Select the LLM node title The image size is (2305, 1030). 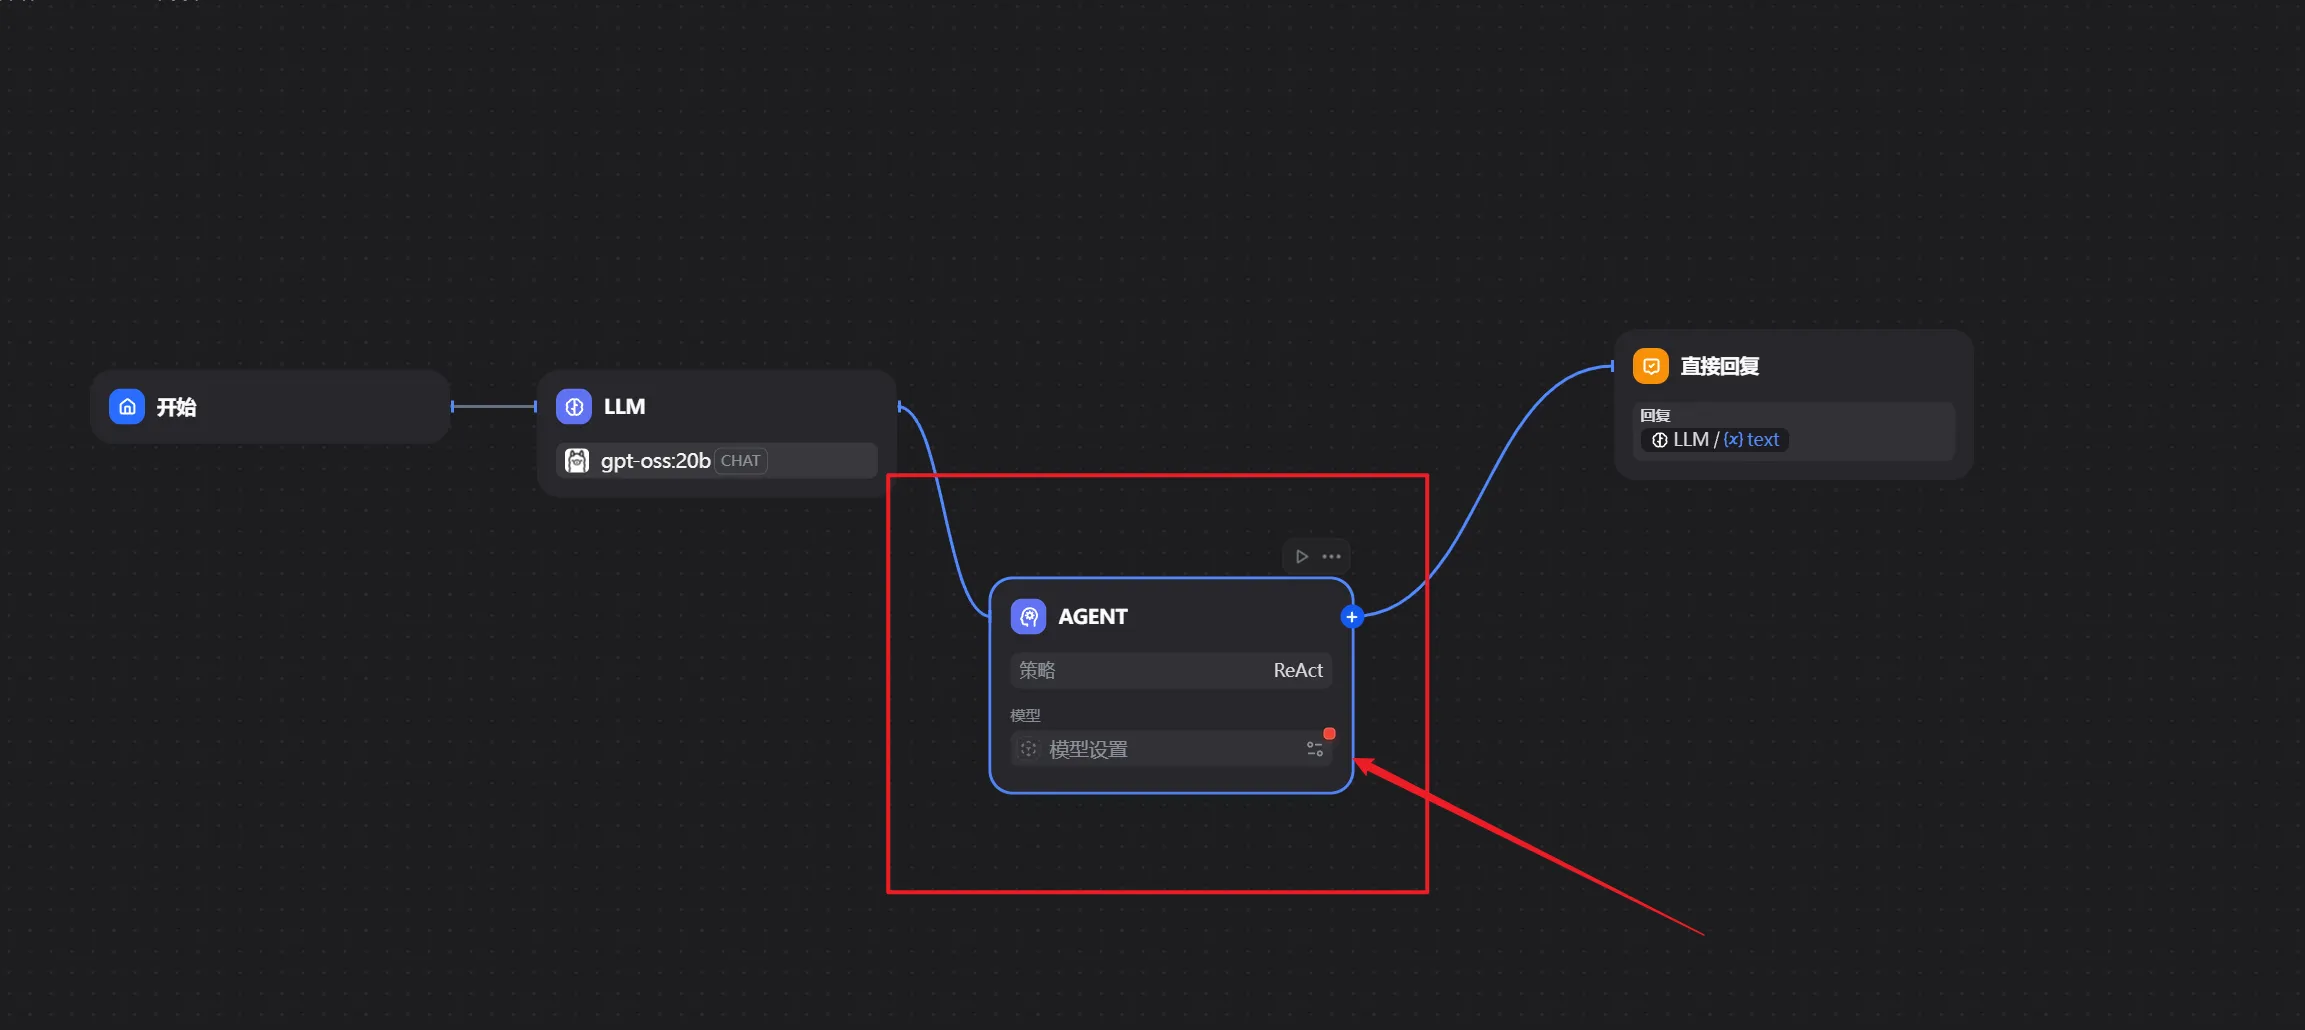624,407
